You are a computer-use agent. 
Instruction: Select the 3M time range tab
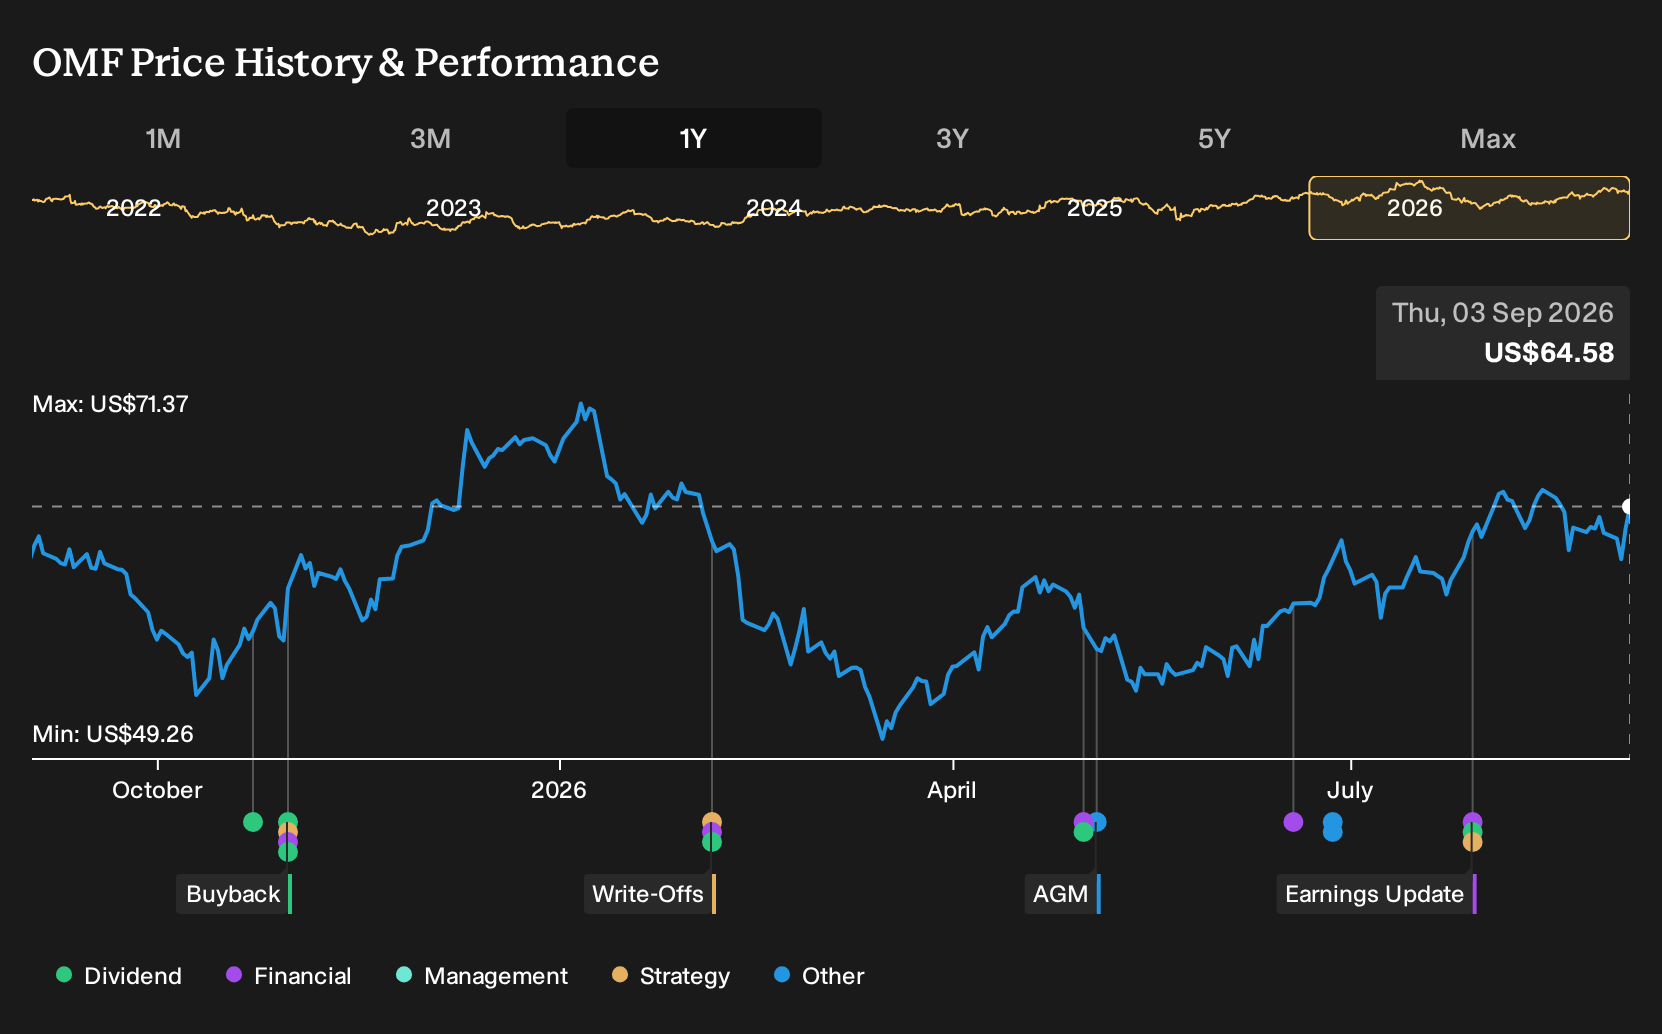pyautogui.click(x=430, y=138)
